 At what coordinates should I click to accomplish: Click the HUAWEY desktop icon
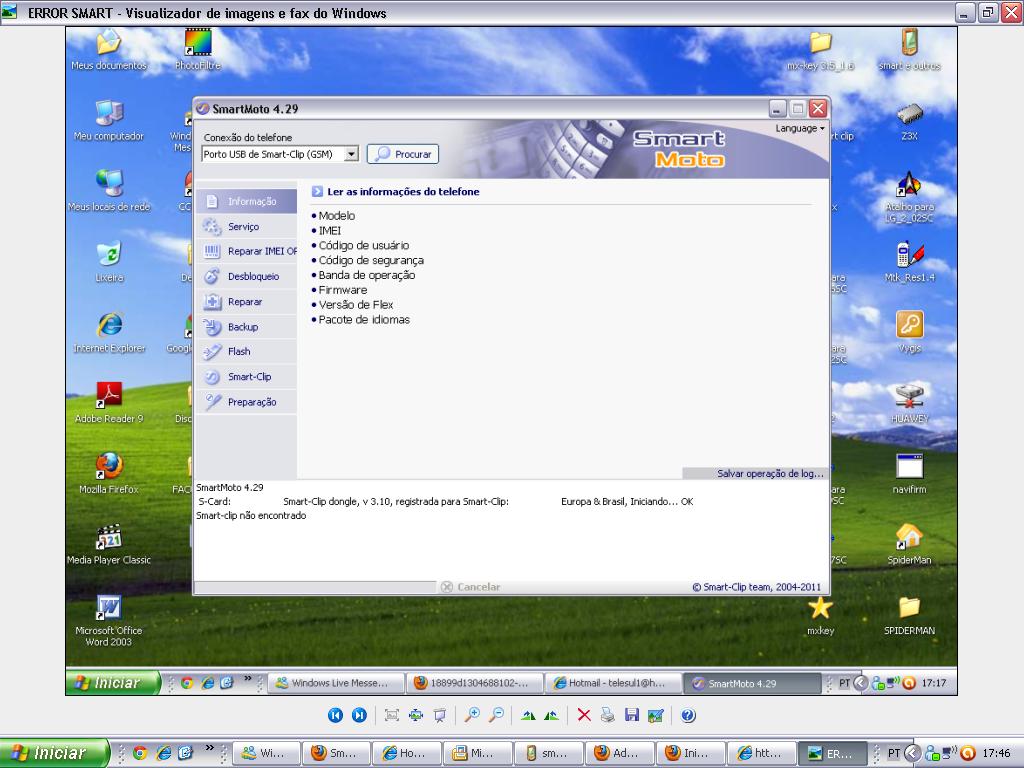pyautogui.click(x=909, y=403)
